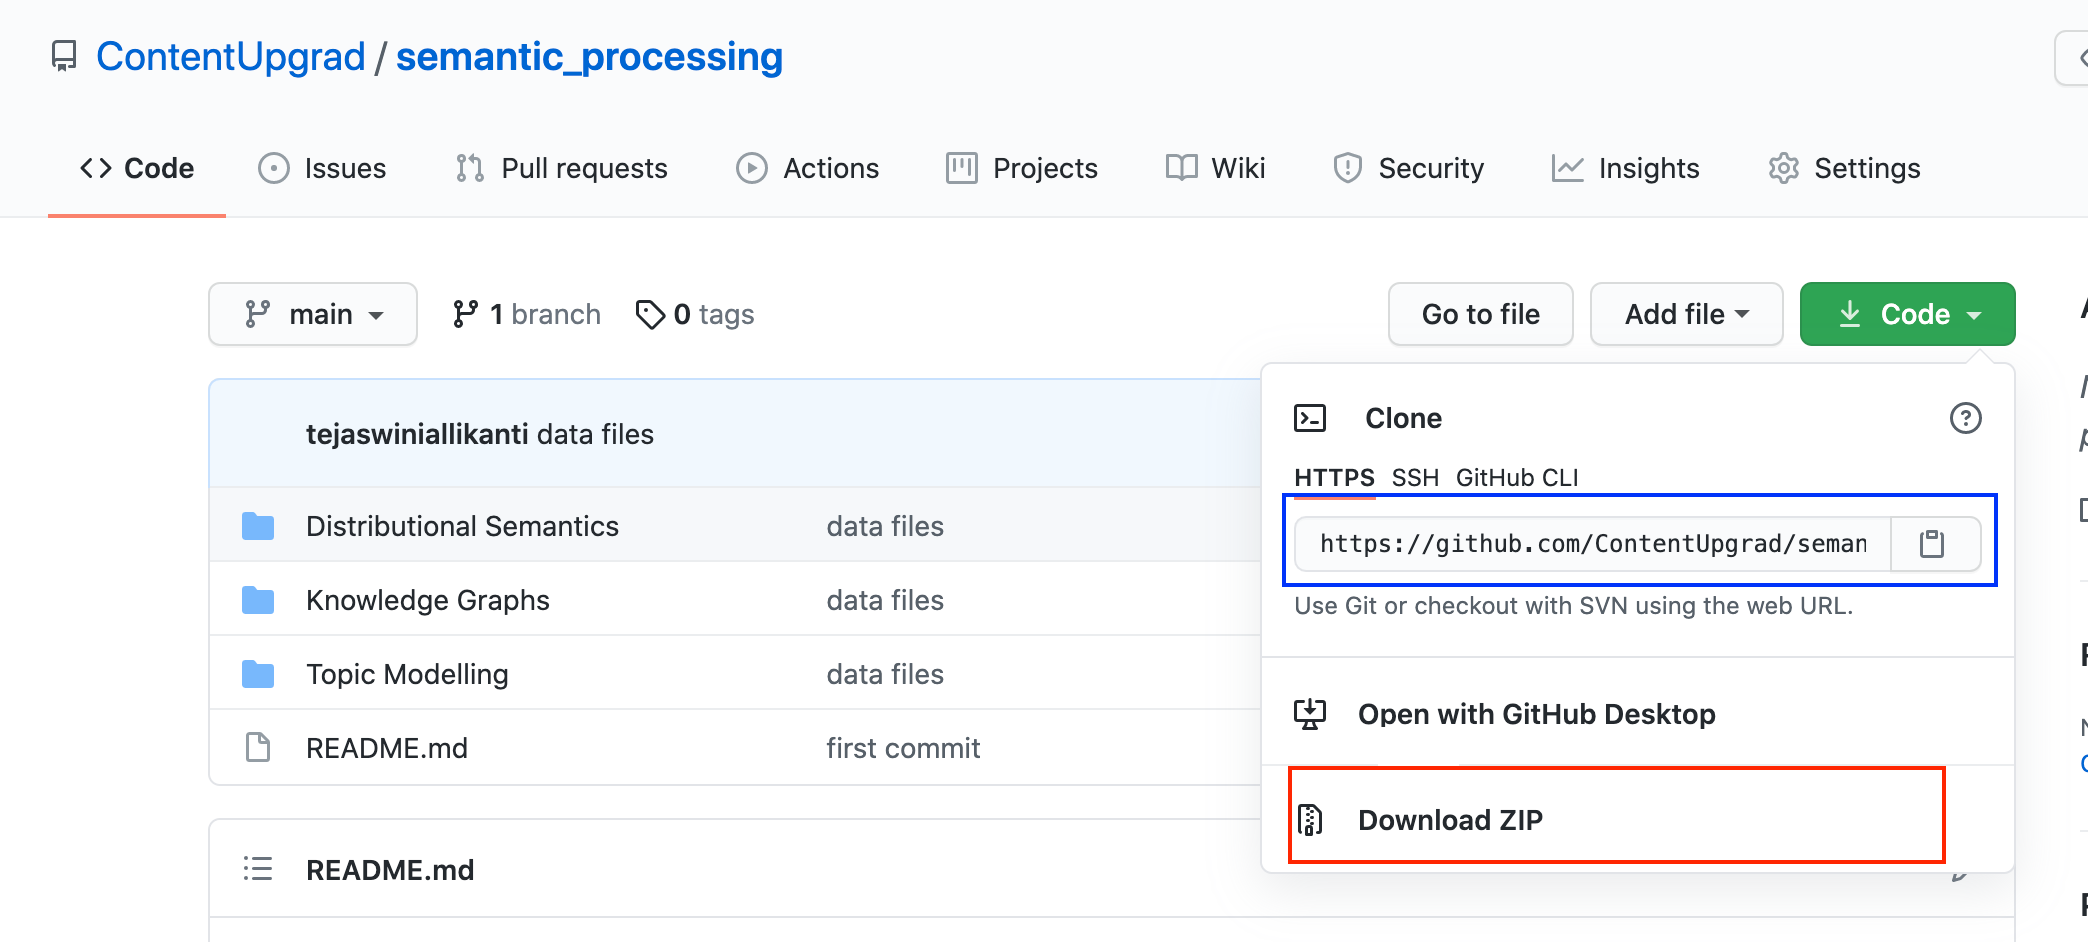2088x942 pixels.
Task: Open the Projects tab
Action: [1022, 168]
